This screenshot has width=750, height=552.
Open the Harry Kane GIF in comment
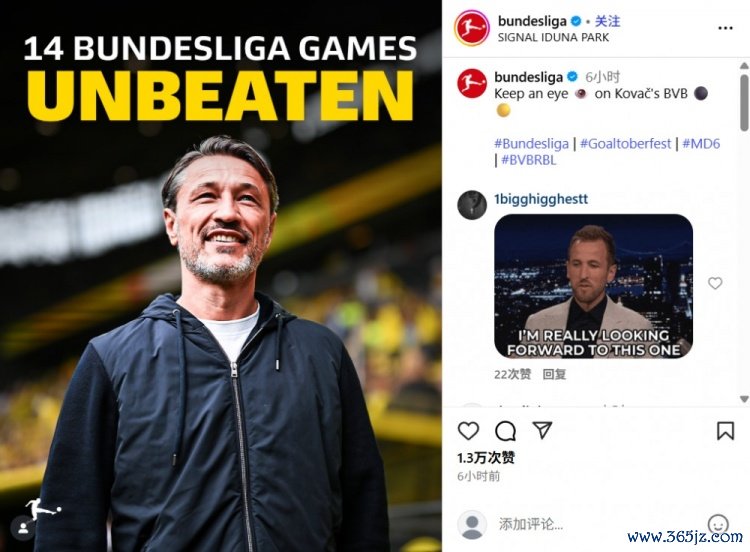(x=593, y=286)
